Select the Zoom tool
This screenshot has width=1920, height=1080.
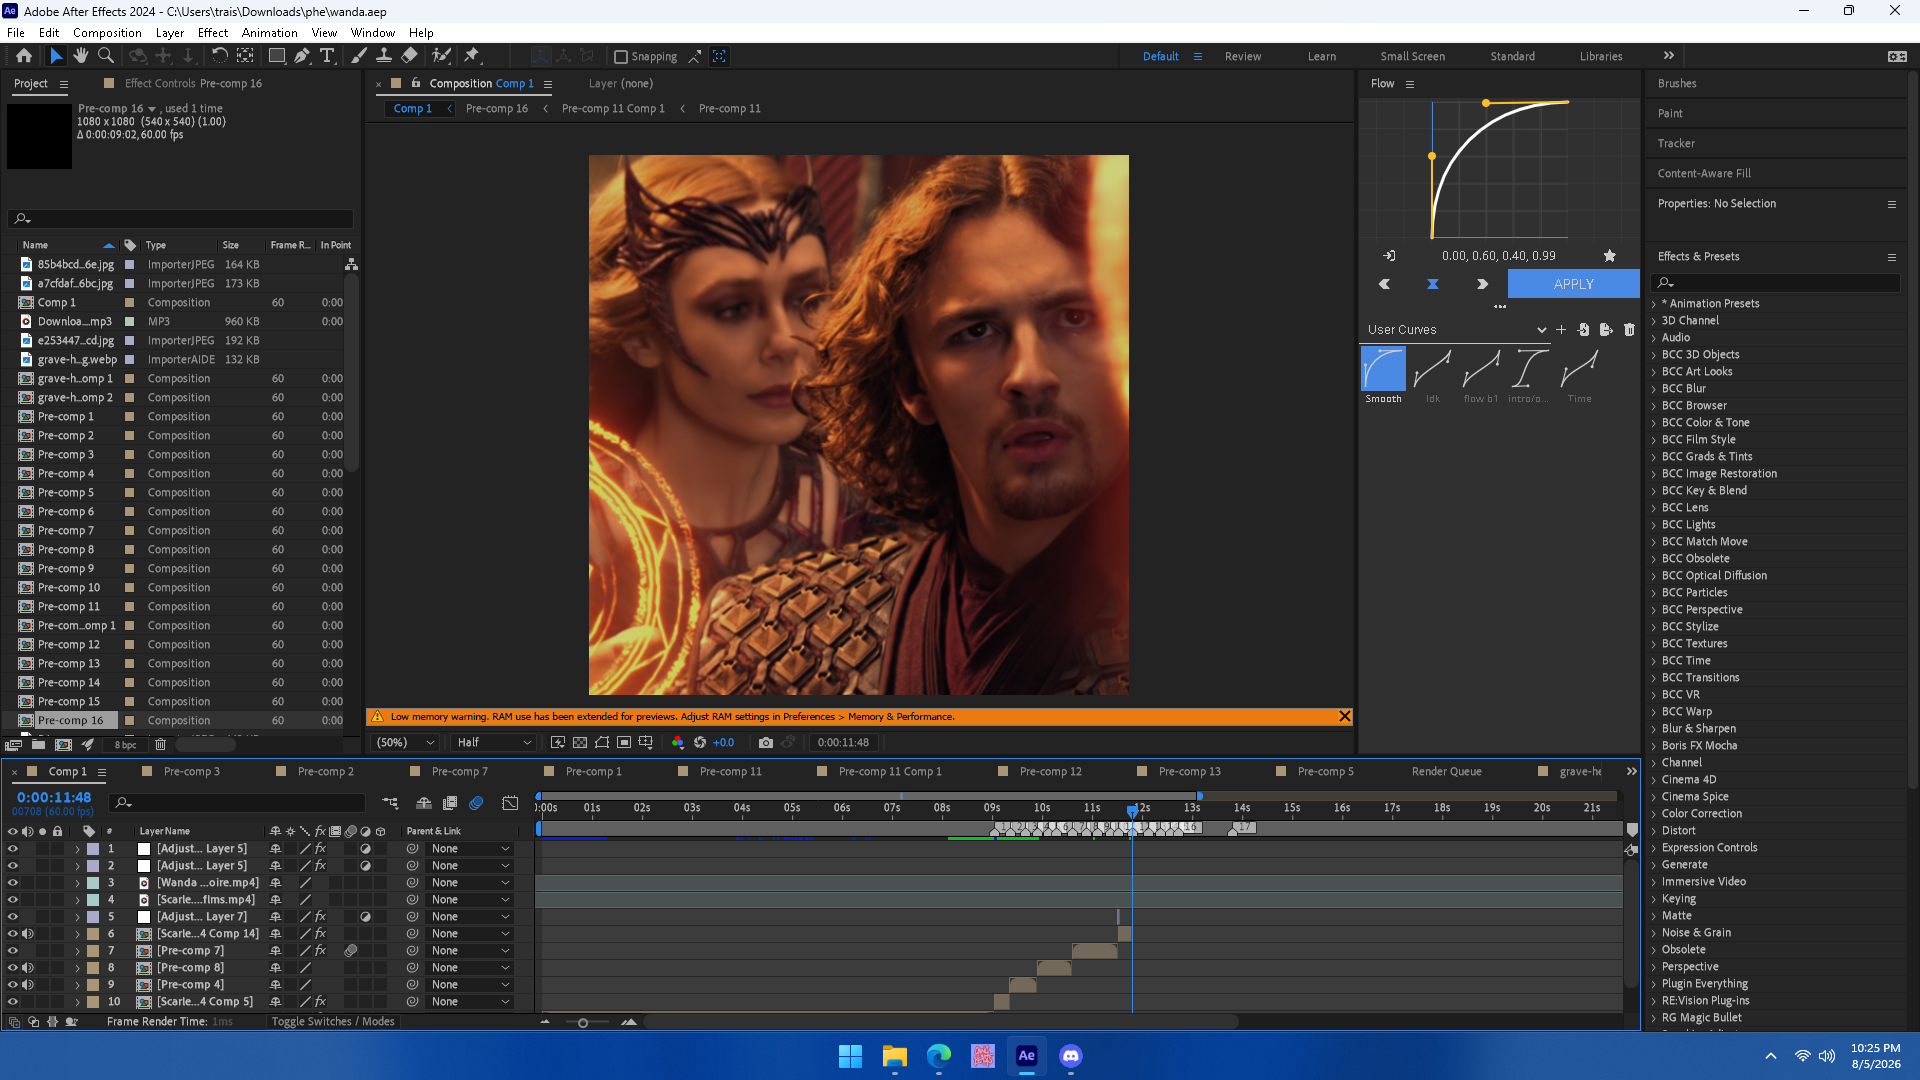[105, 56]
